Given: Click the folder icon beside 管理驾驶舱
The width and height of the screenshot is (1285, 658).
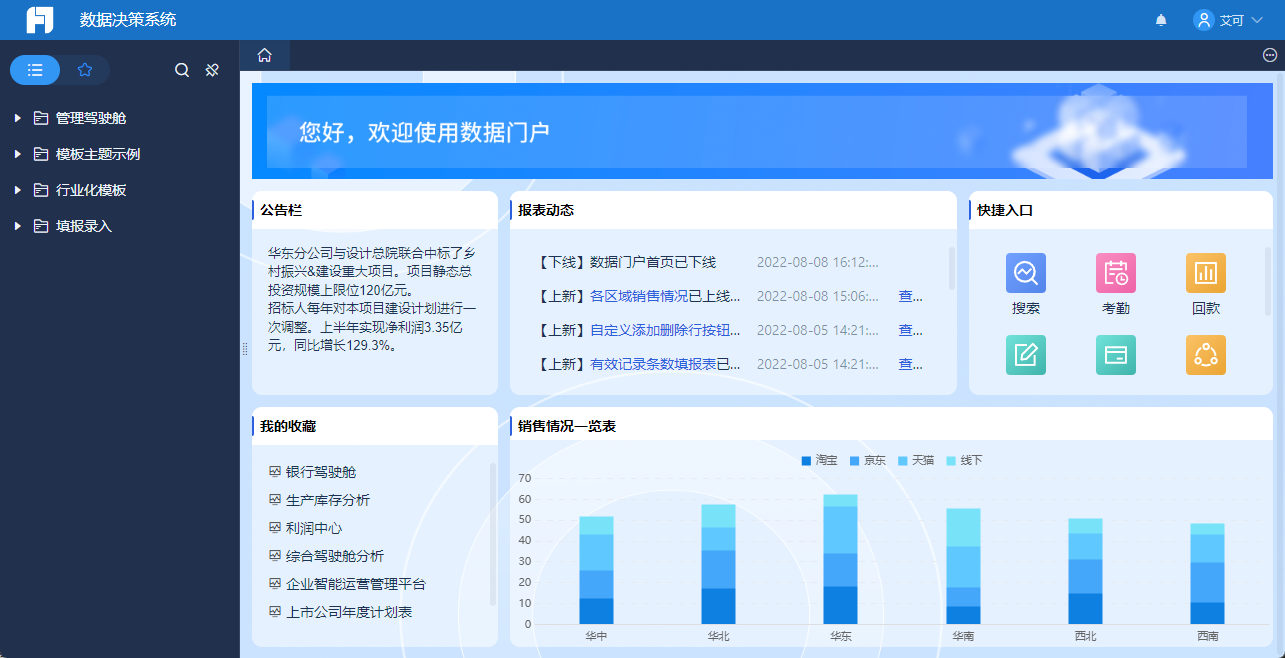Looking at the screenshot, I should 41,118.
